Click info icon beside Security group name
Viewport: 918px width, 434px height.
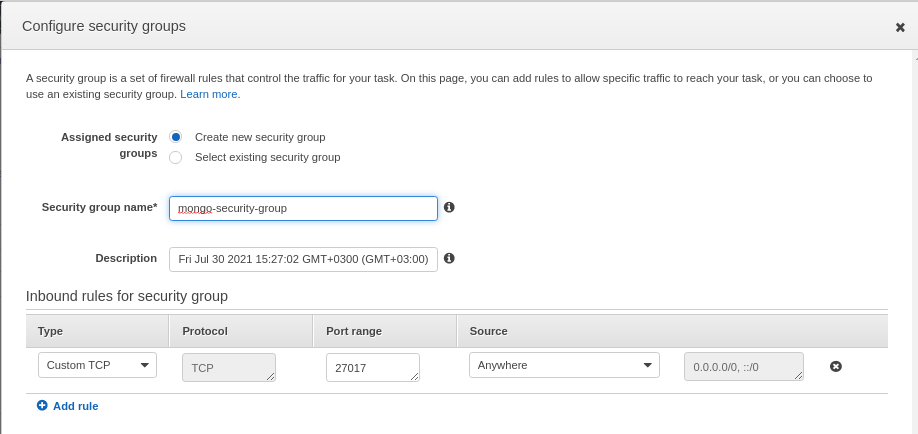(x=449, y=207)
